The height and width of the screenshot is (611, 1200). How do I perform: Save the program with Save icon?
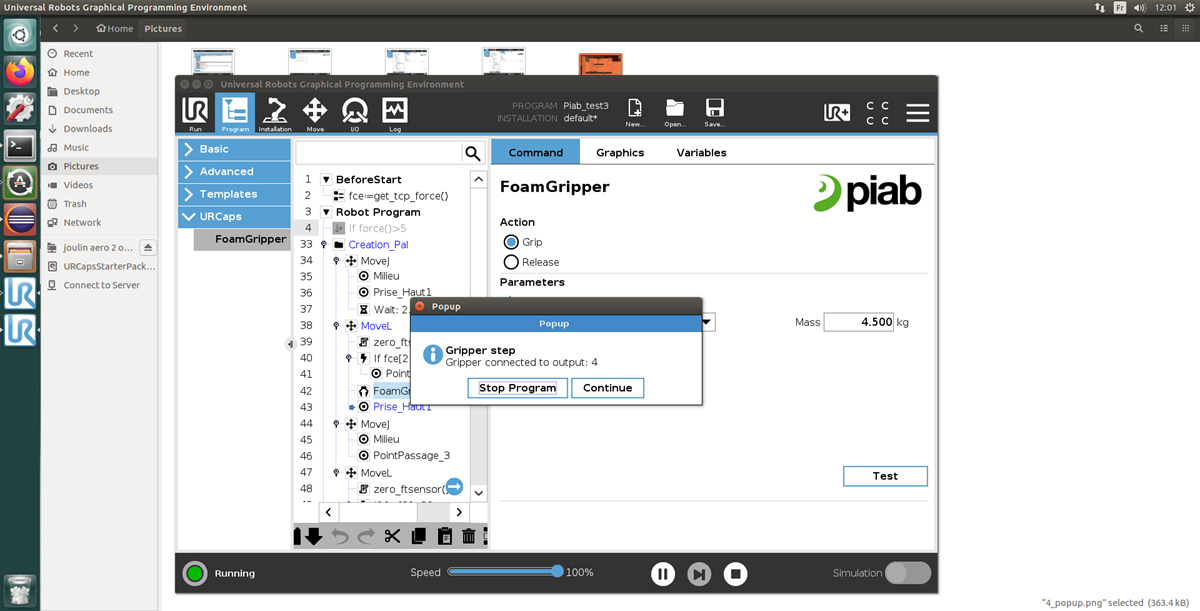(x=714, y=112)
